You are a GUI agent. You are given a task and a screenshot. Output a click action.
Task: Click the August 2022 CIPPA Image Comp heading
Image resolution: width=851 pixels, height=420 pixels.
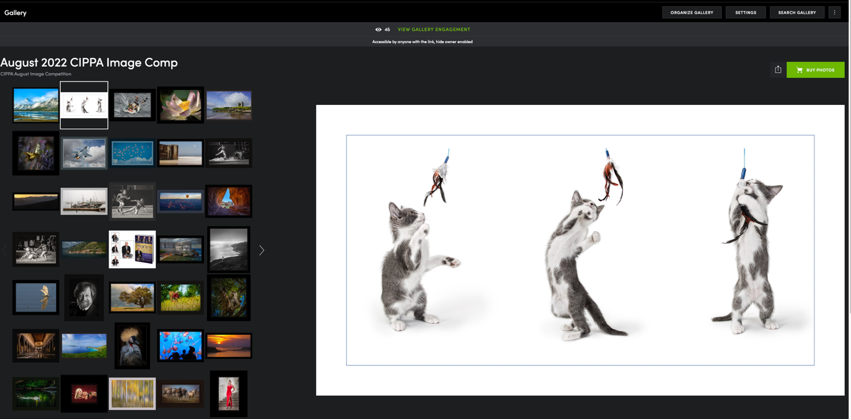tap(89, 62)
